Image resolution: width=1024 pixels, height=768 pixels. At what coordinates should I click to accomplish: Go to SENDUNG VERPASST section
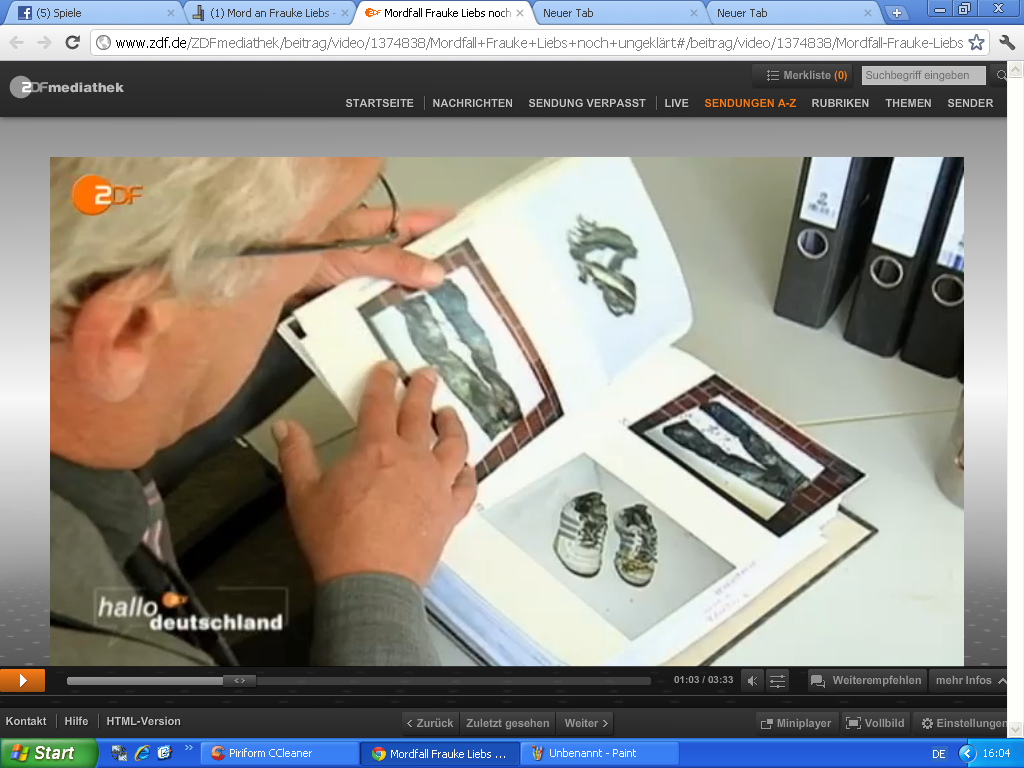[587, 103]
